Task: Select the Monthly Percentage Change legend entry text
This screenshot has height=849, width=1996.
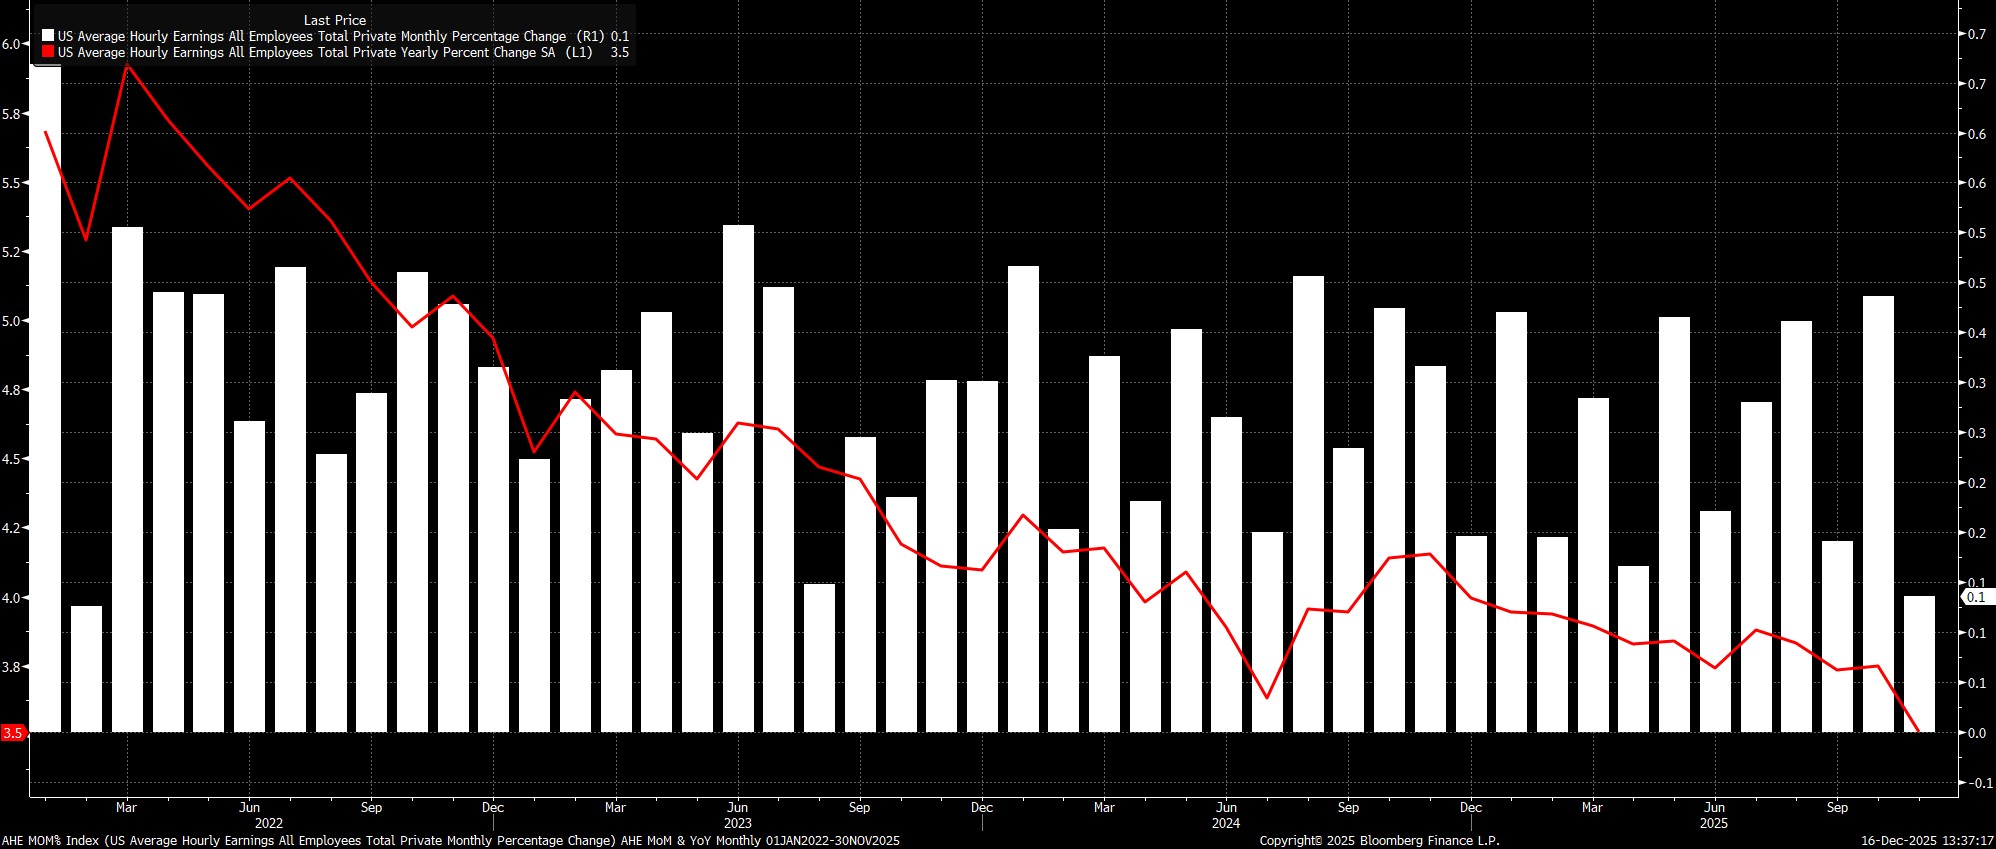Action: 311,36
